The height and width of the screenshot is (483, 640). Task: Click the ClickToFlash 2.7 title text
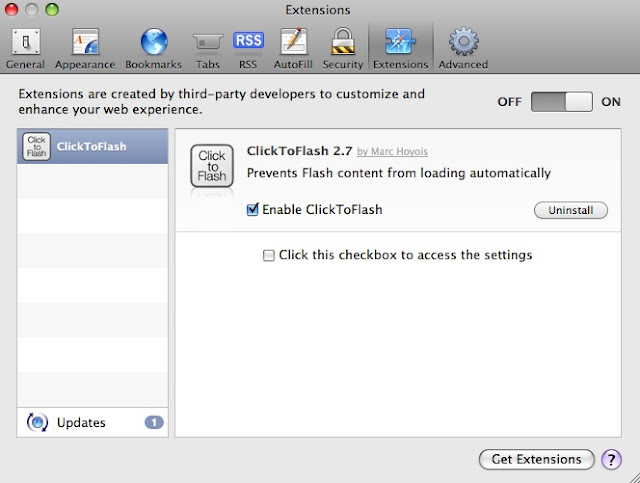click(299, 151)
